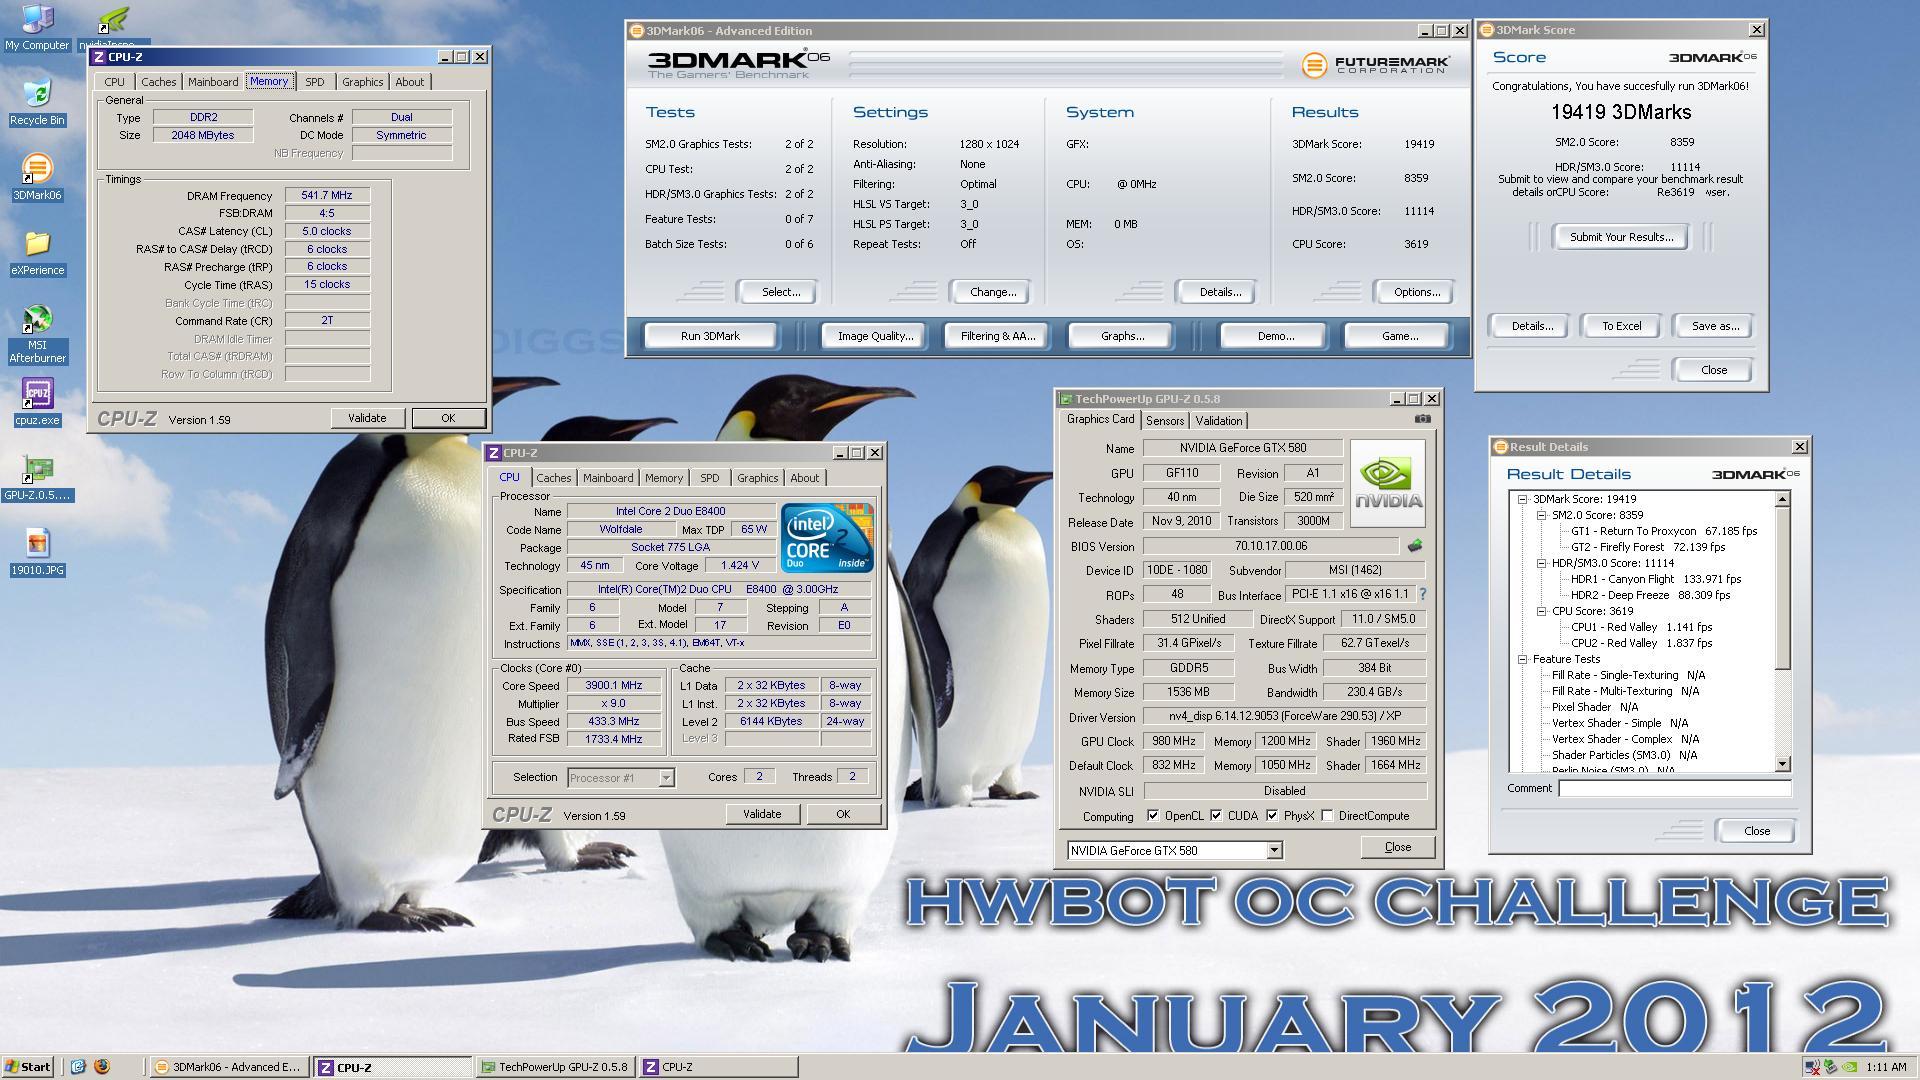Click the GPU-Z camera screenshot icon
The width and height of the screenshot is (1920, 1080).
(1423, 419)
